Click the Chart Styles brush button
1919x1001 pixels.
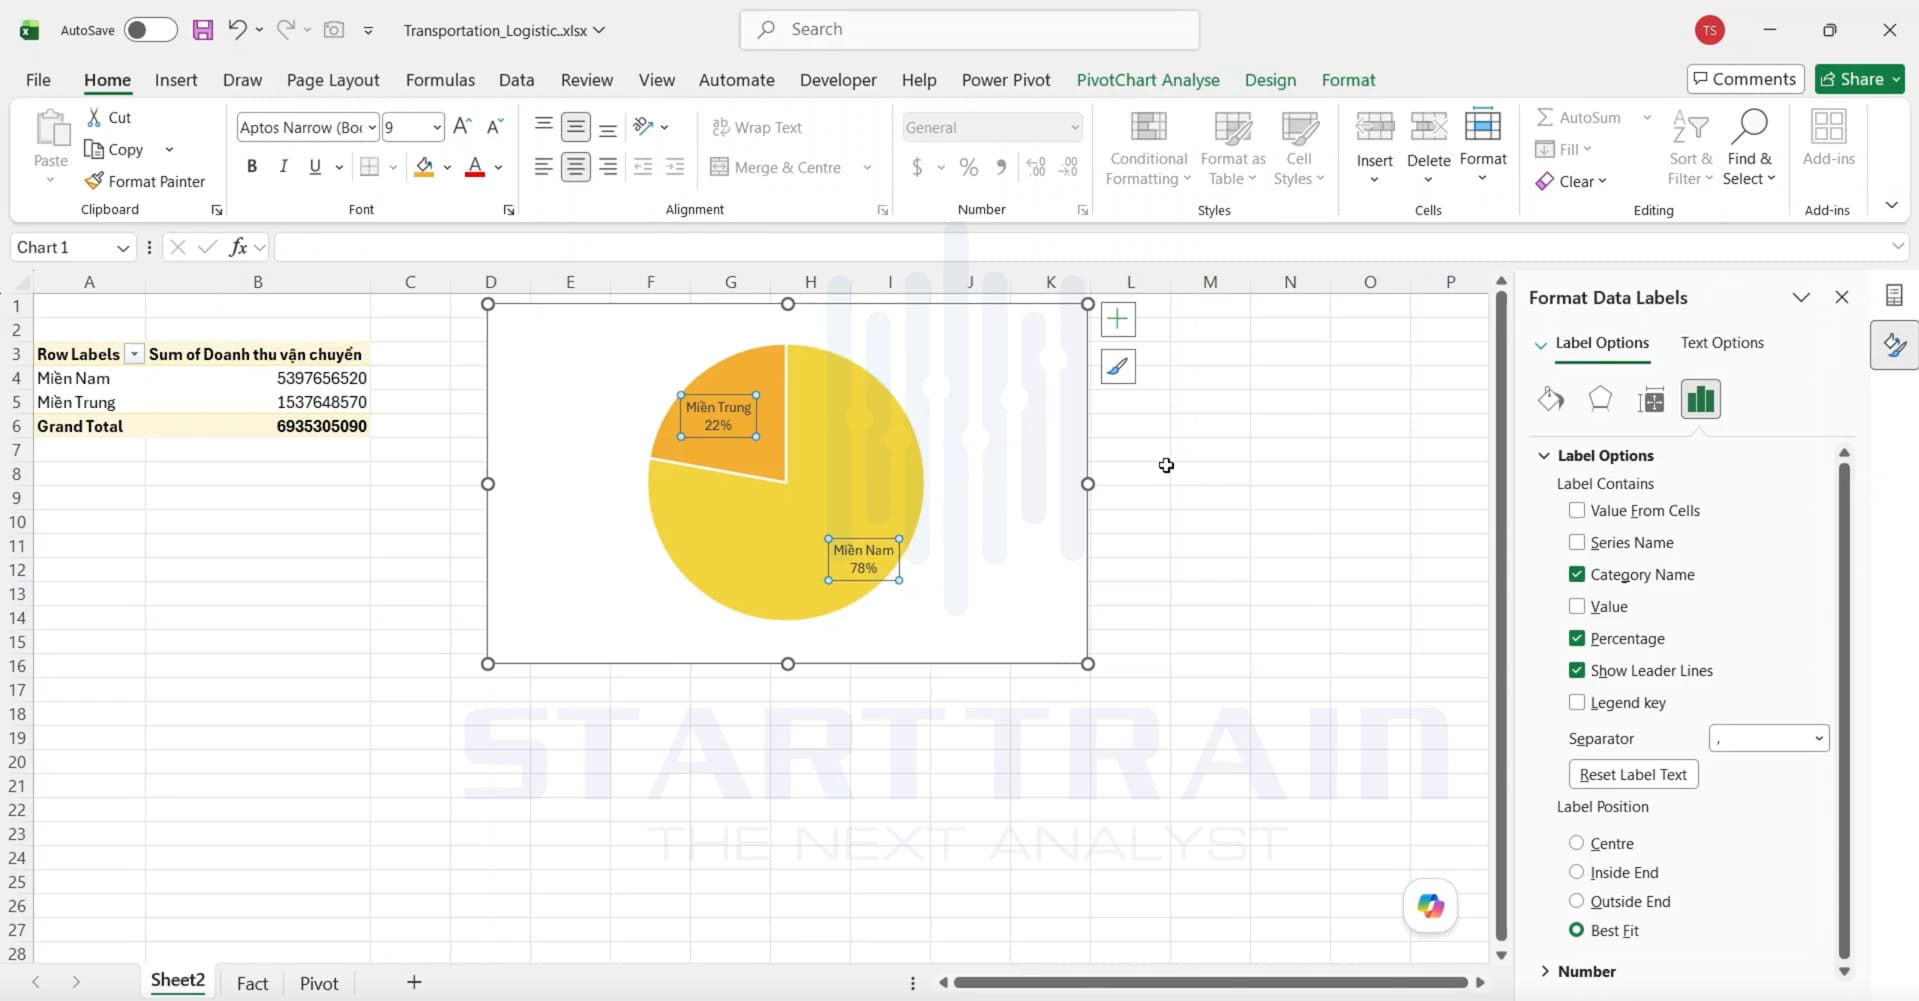click(1118, 367)
